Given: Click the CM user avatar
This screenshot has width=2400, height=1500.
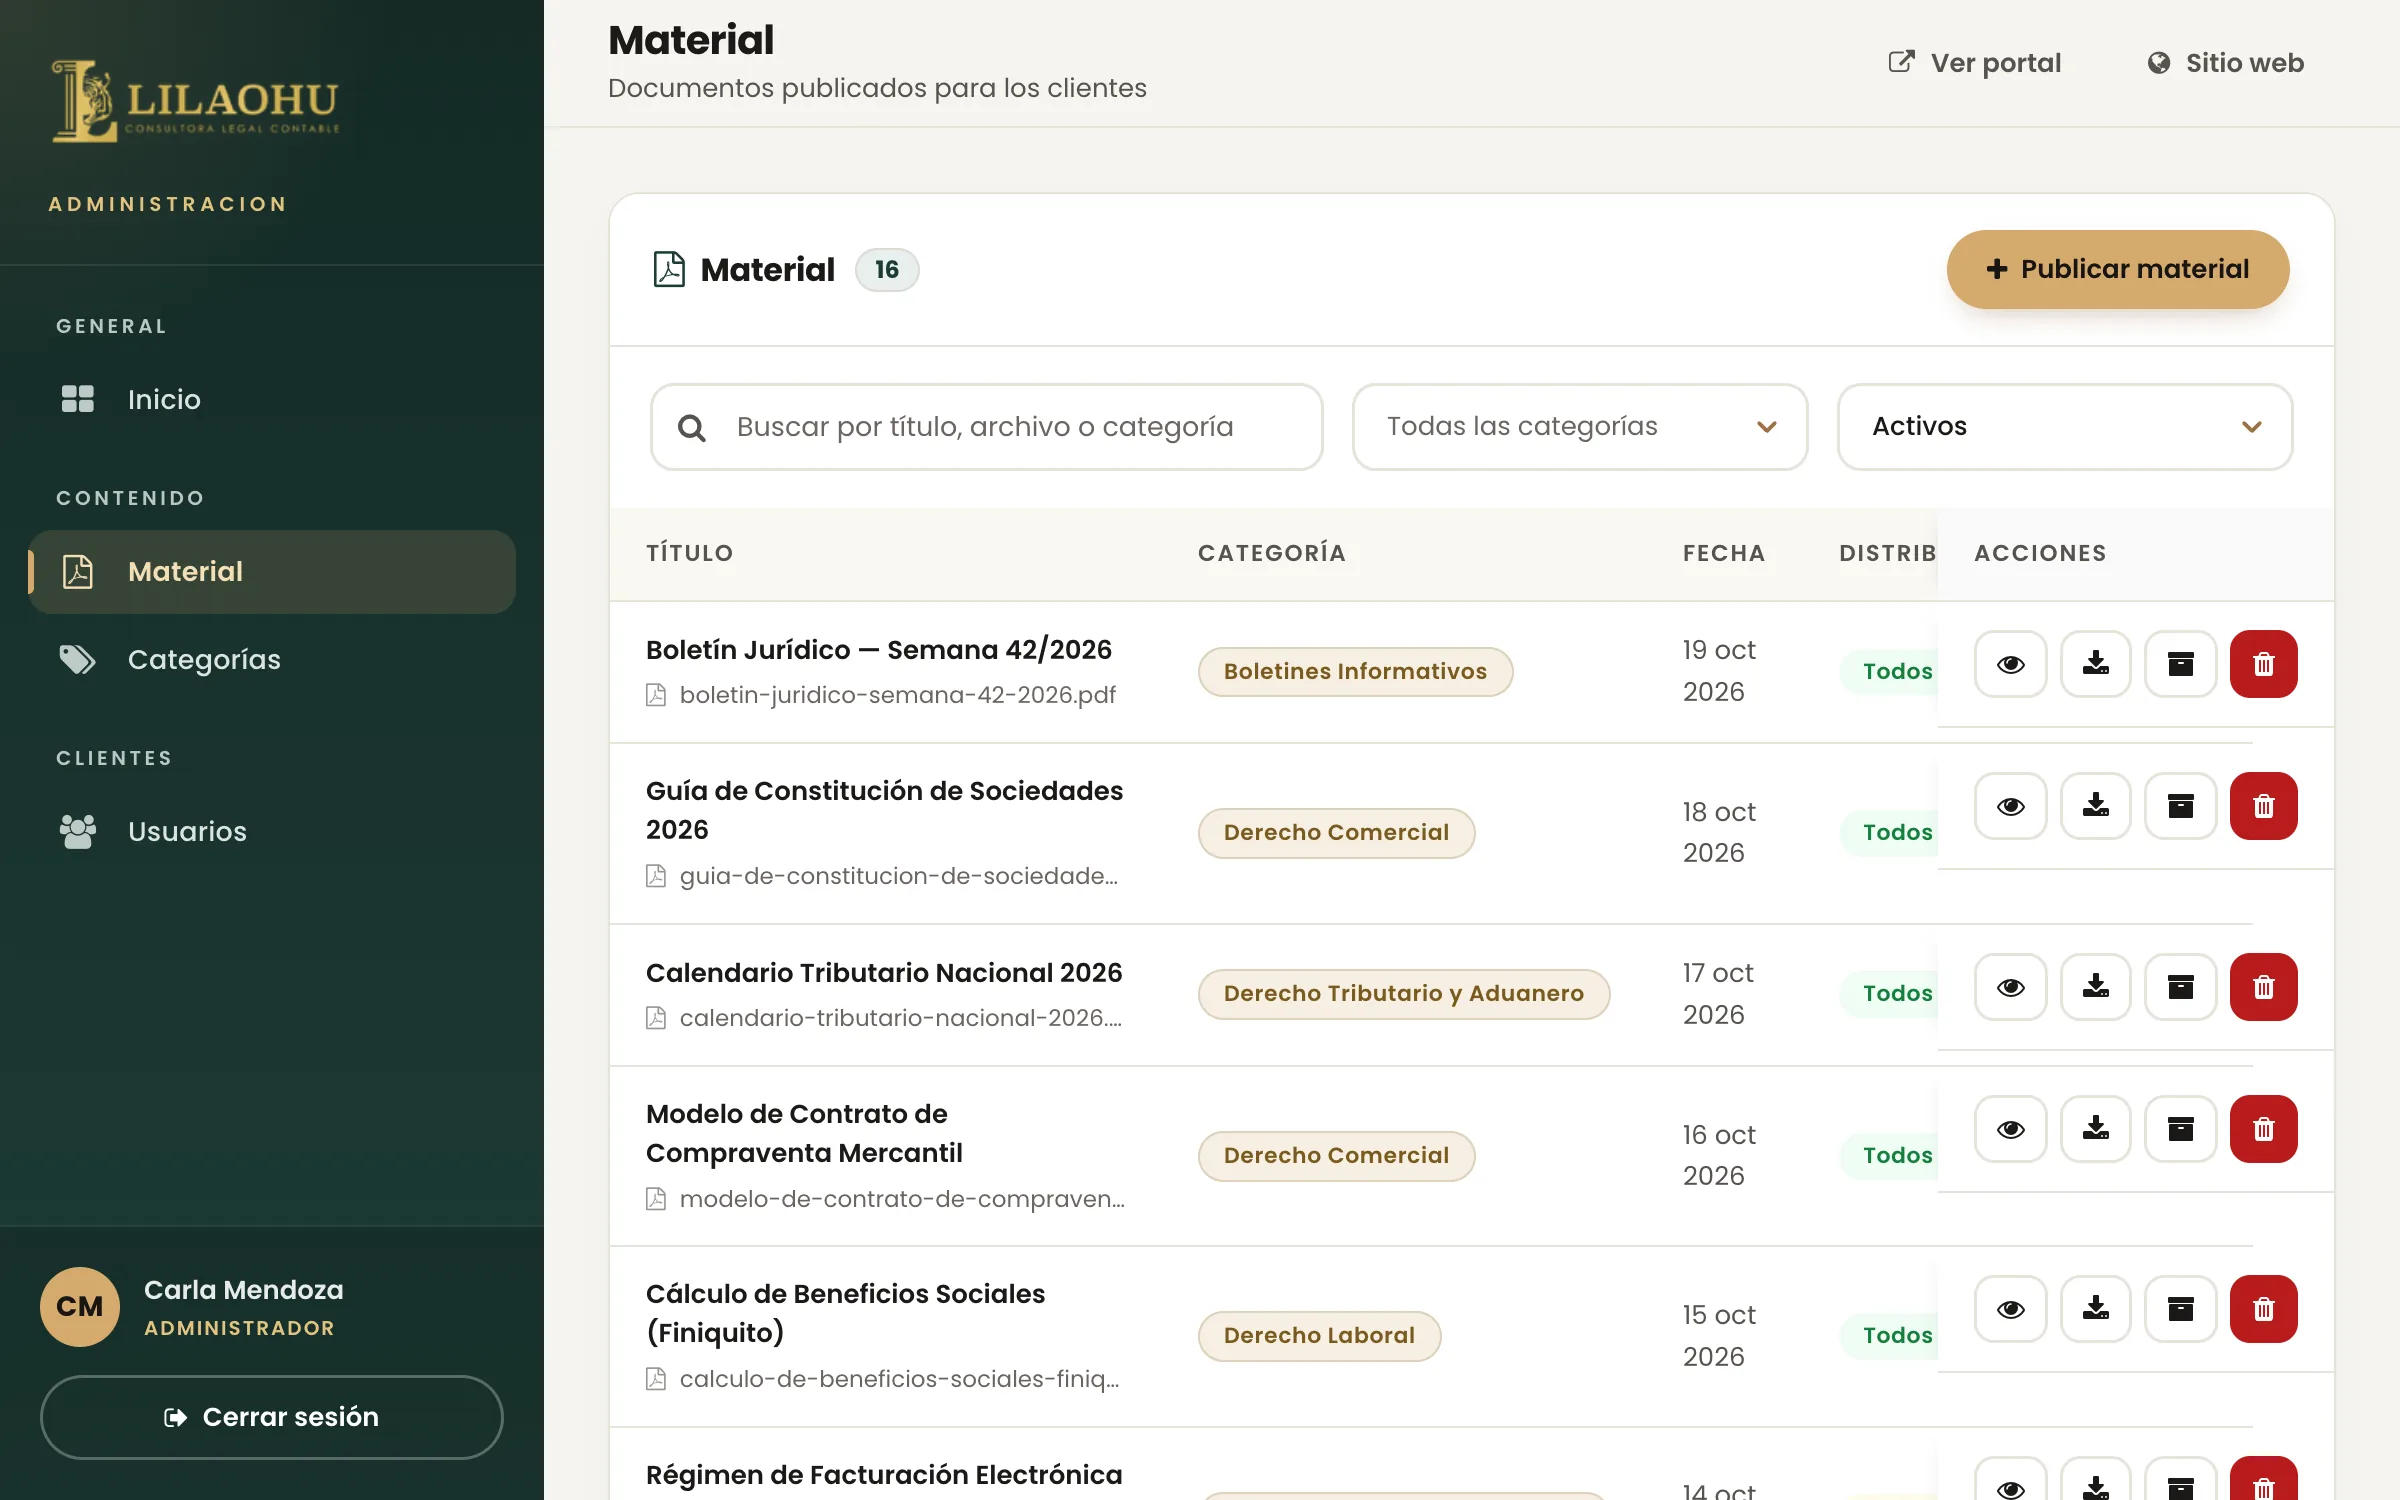Looking at the screenshot, I should coord(80,1307).
